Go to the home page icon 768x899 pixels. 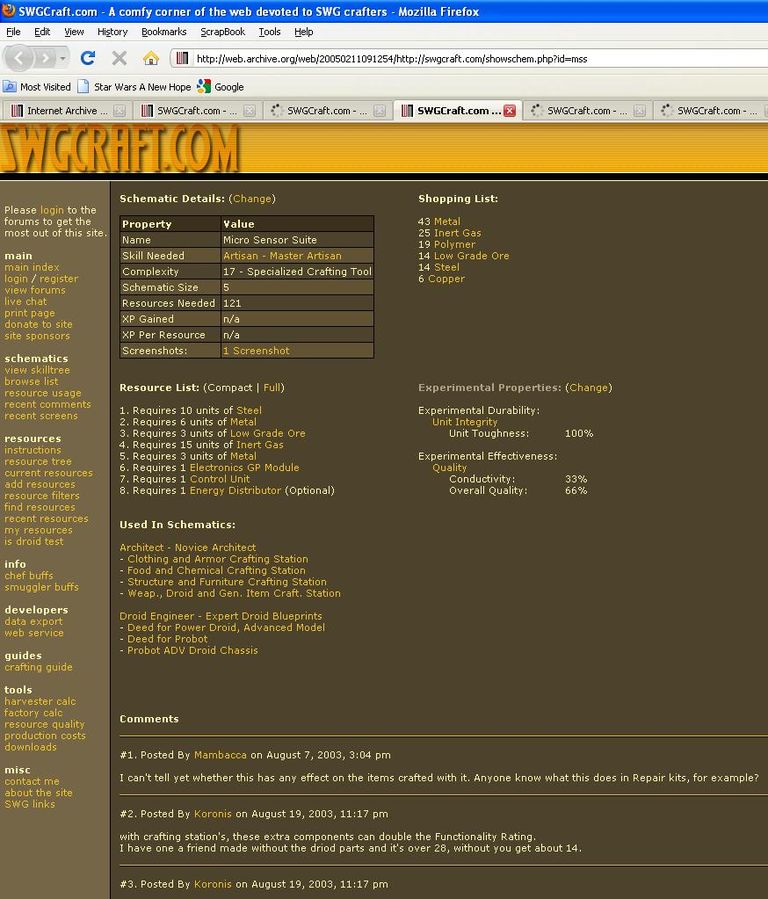click(150, 58)
